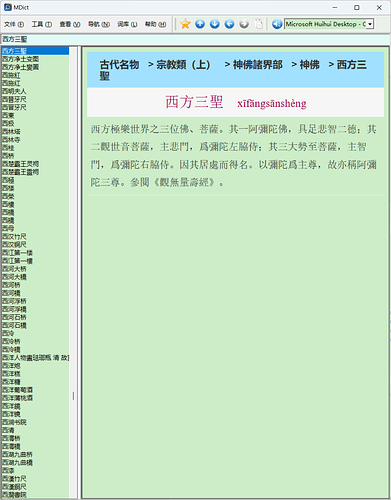The width and height of the screenshot is (391, 500).
Task: Open the Microsoft Huihui voice dropdown
Action: coord(370,24)
